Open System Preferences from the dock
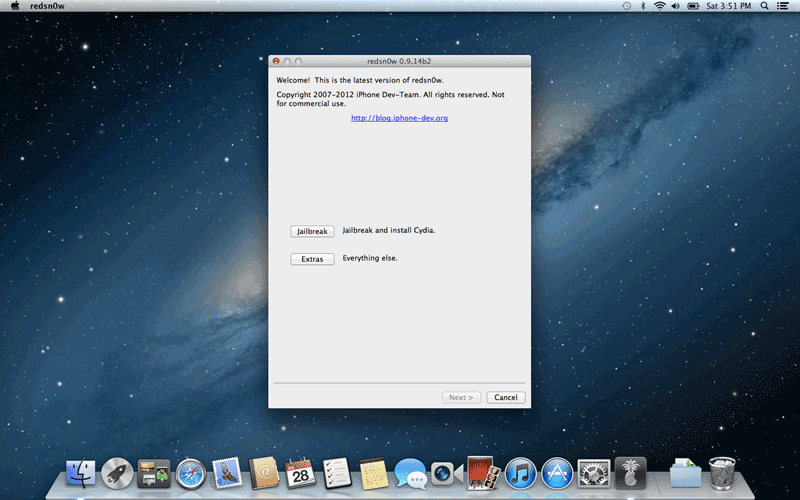The height and width of the screenshot is (500, 800). pyautogui.click(x=593, y=472)
